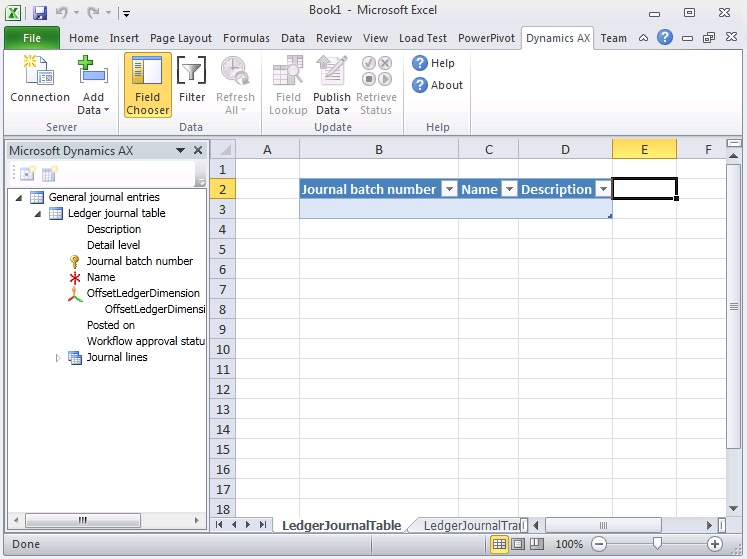Toggle the Field Chooser pane

point(147,85)
